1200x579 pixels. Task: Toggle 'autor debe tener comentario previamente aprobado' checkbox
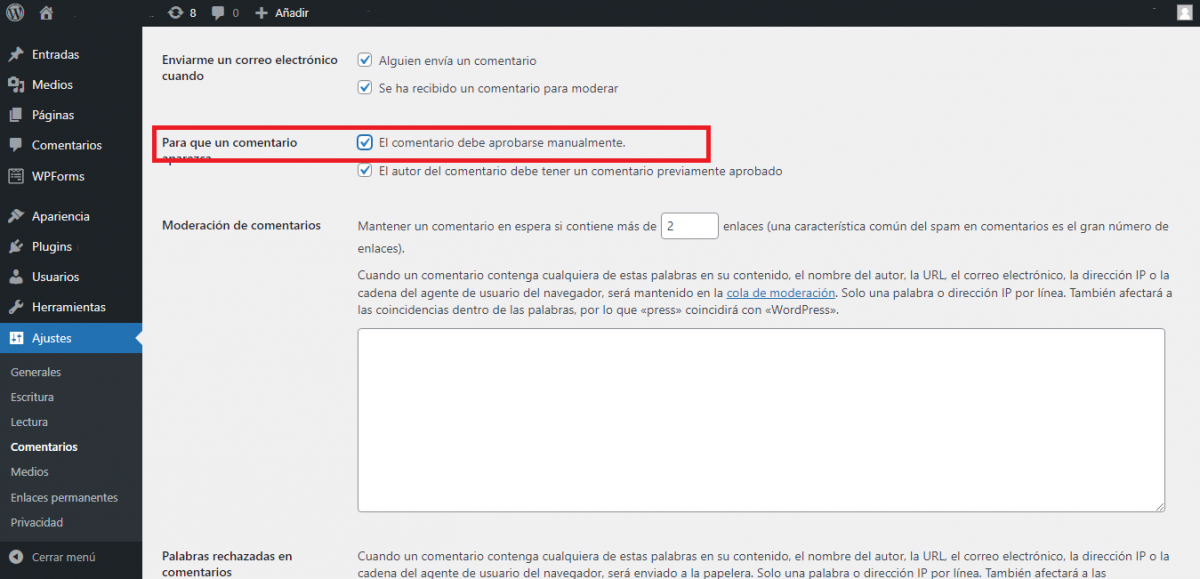click(x=365, y=171)
